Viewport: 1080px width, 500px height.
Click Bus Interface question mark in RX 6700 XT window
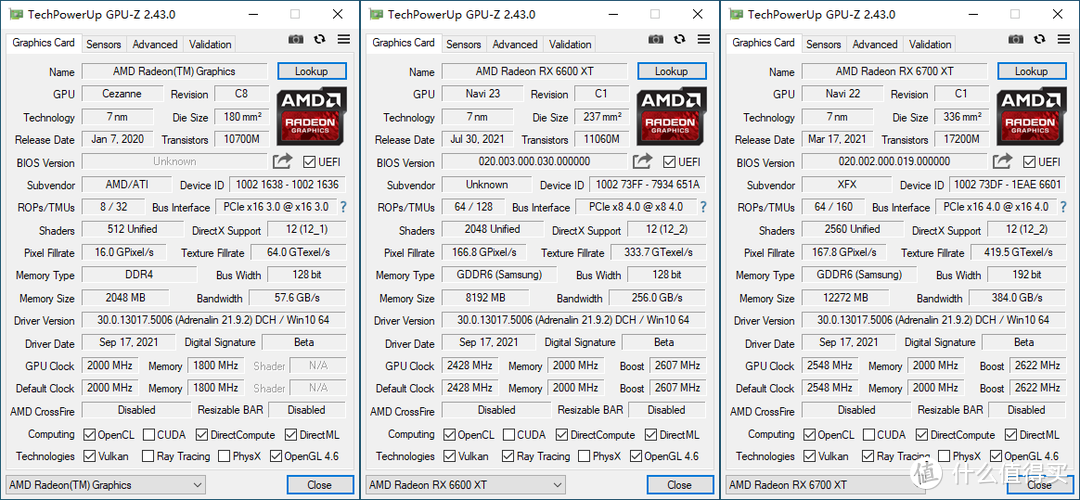[1063, 207]
